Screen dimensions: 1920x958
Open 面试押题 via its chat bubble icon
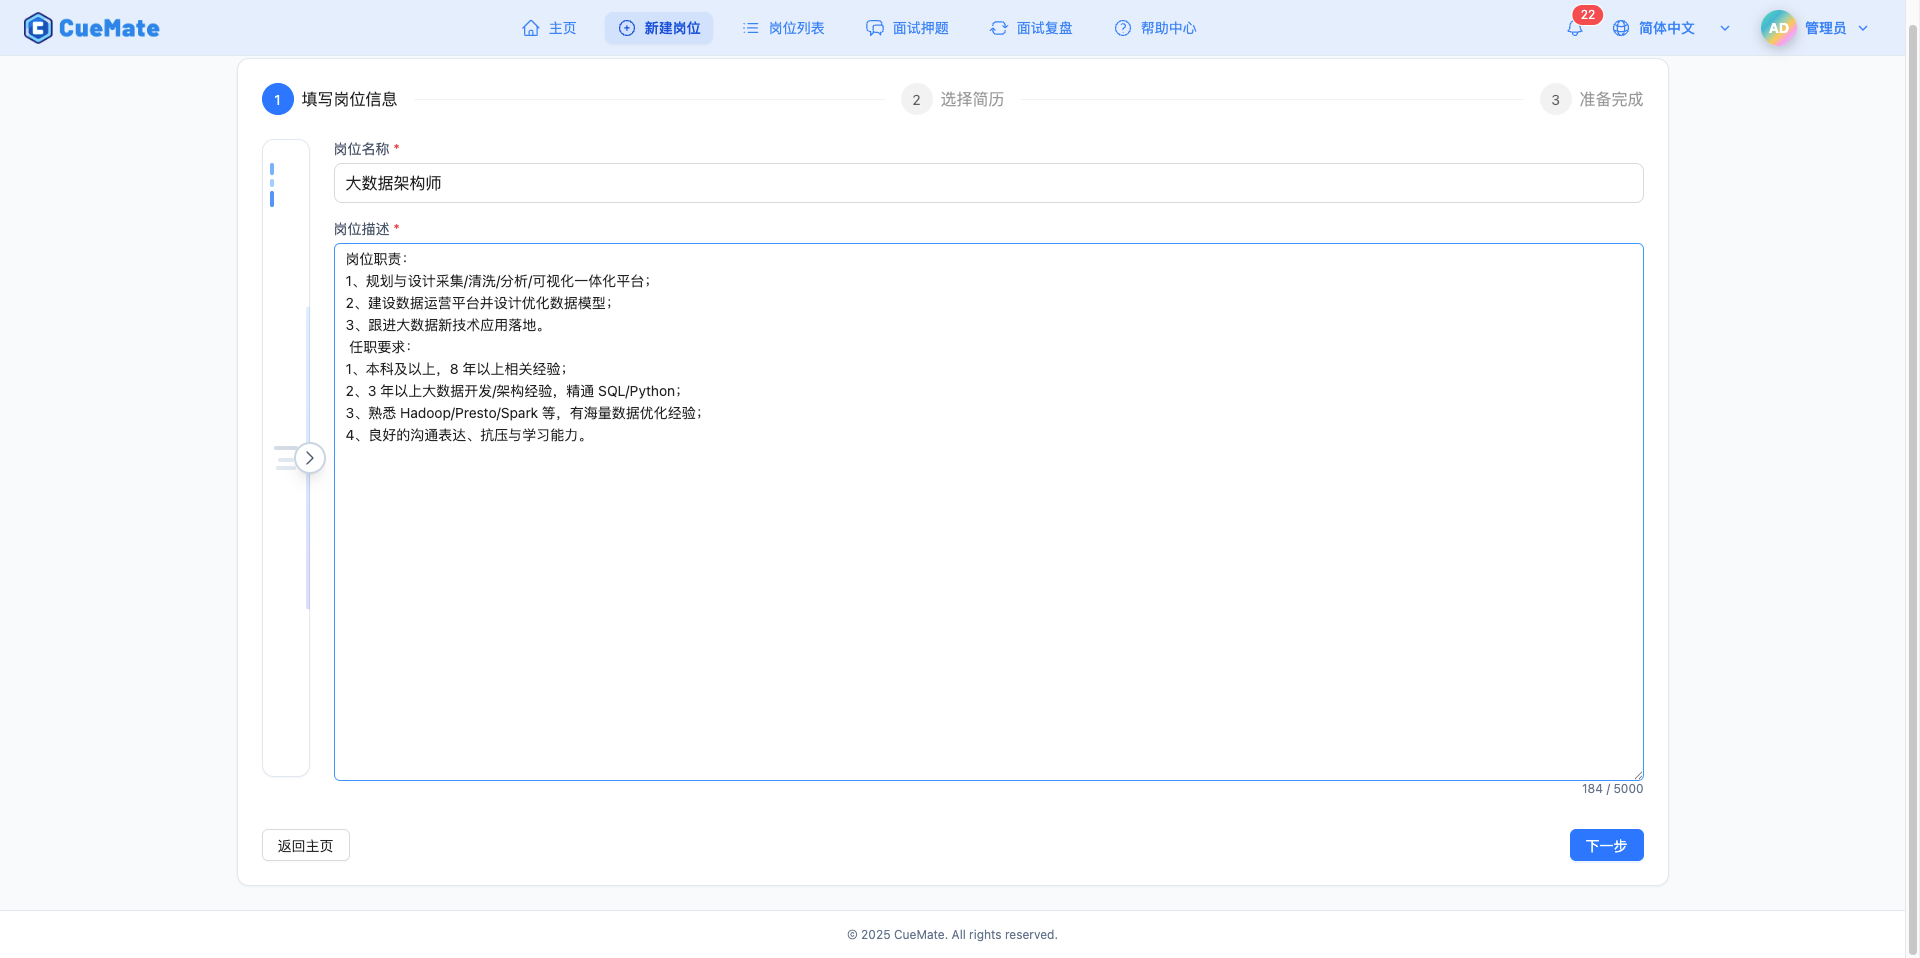[875, 28]
